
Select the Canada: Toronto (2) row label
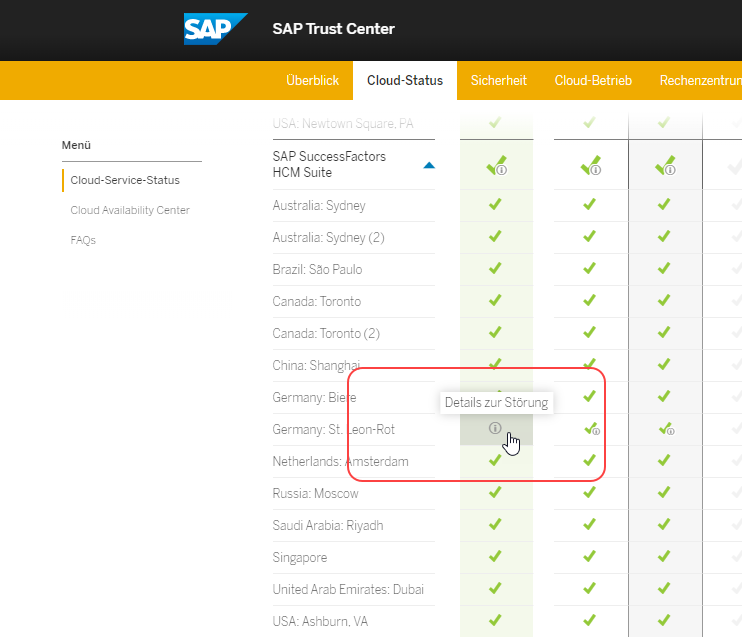326,334
